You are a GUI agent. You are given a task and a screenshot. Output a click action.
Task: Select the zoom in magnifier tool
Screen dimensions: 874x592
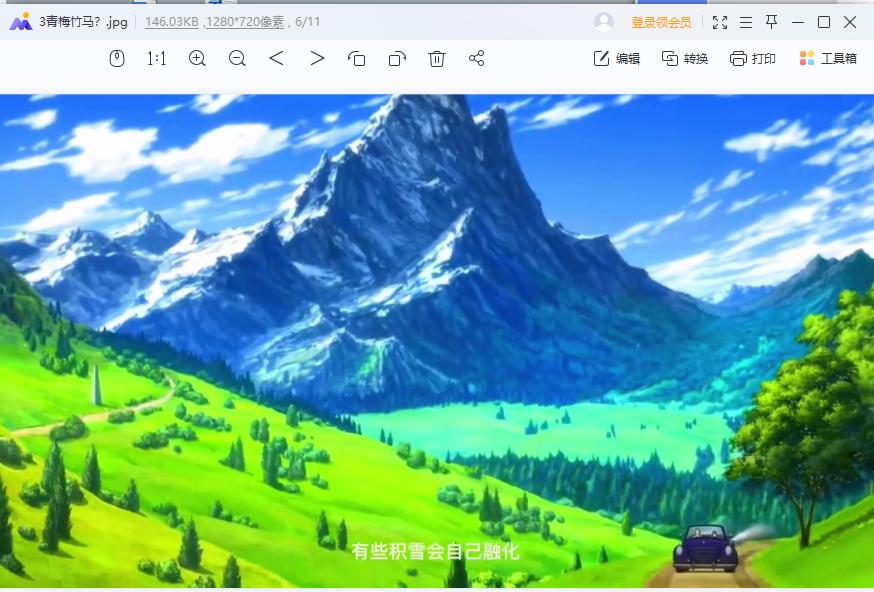[x=197, y=59]
